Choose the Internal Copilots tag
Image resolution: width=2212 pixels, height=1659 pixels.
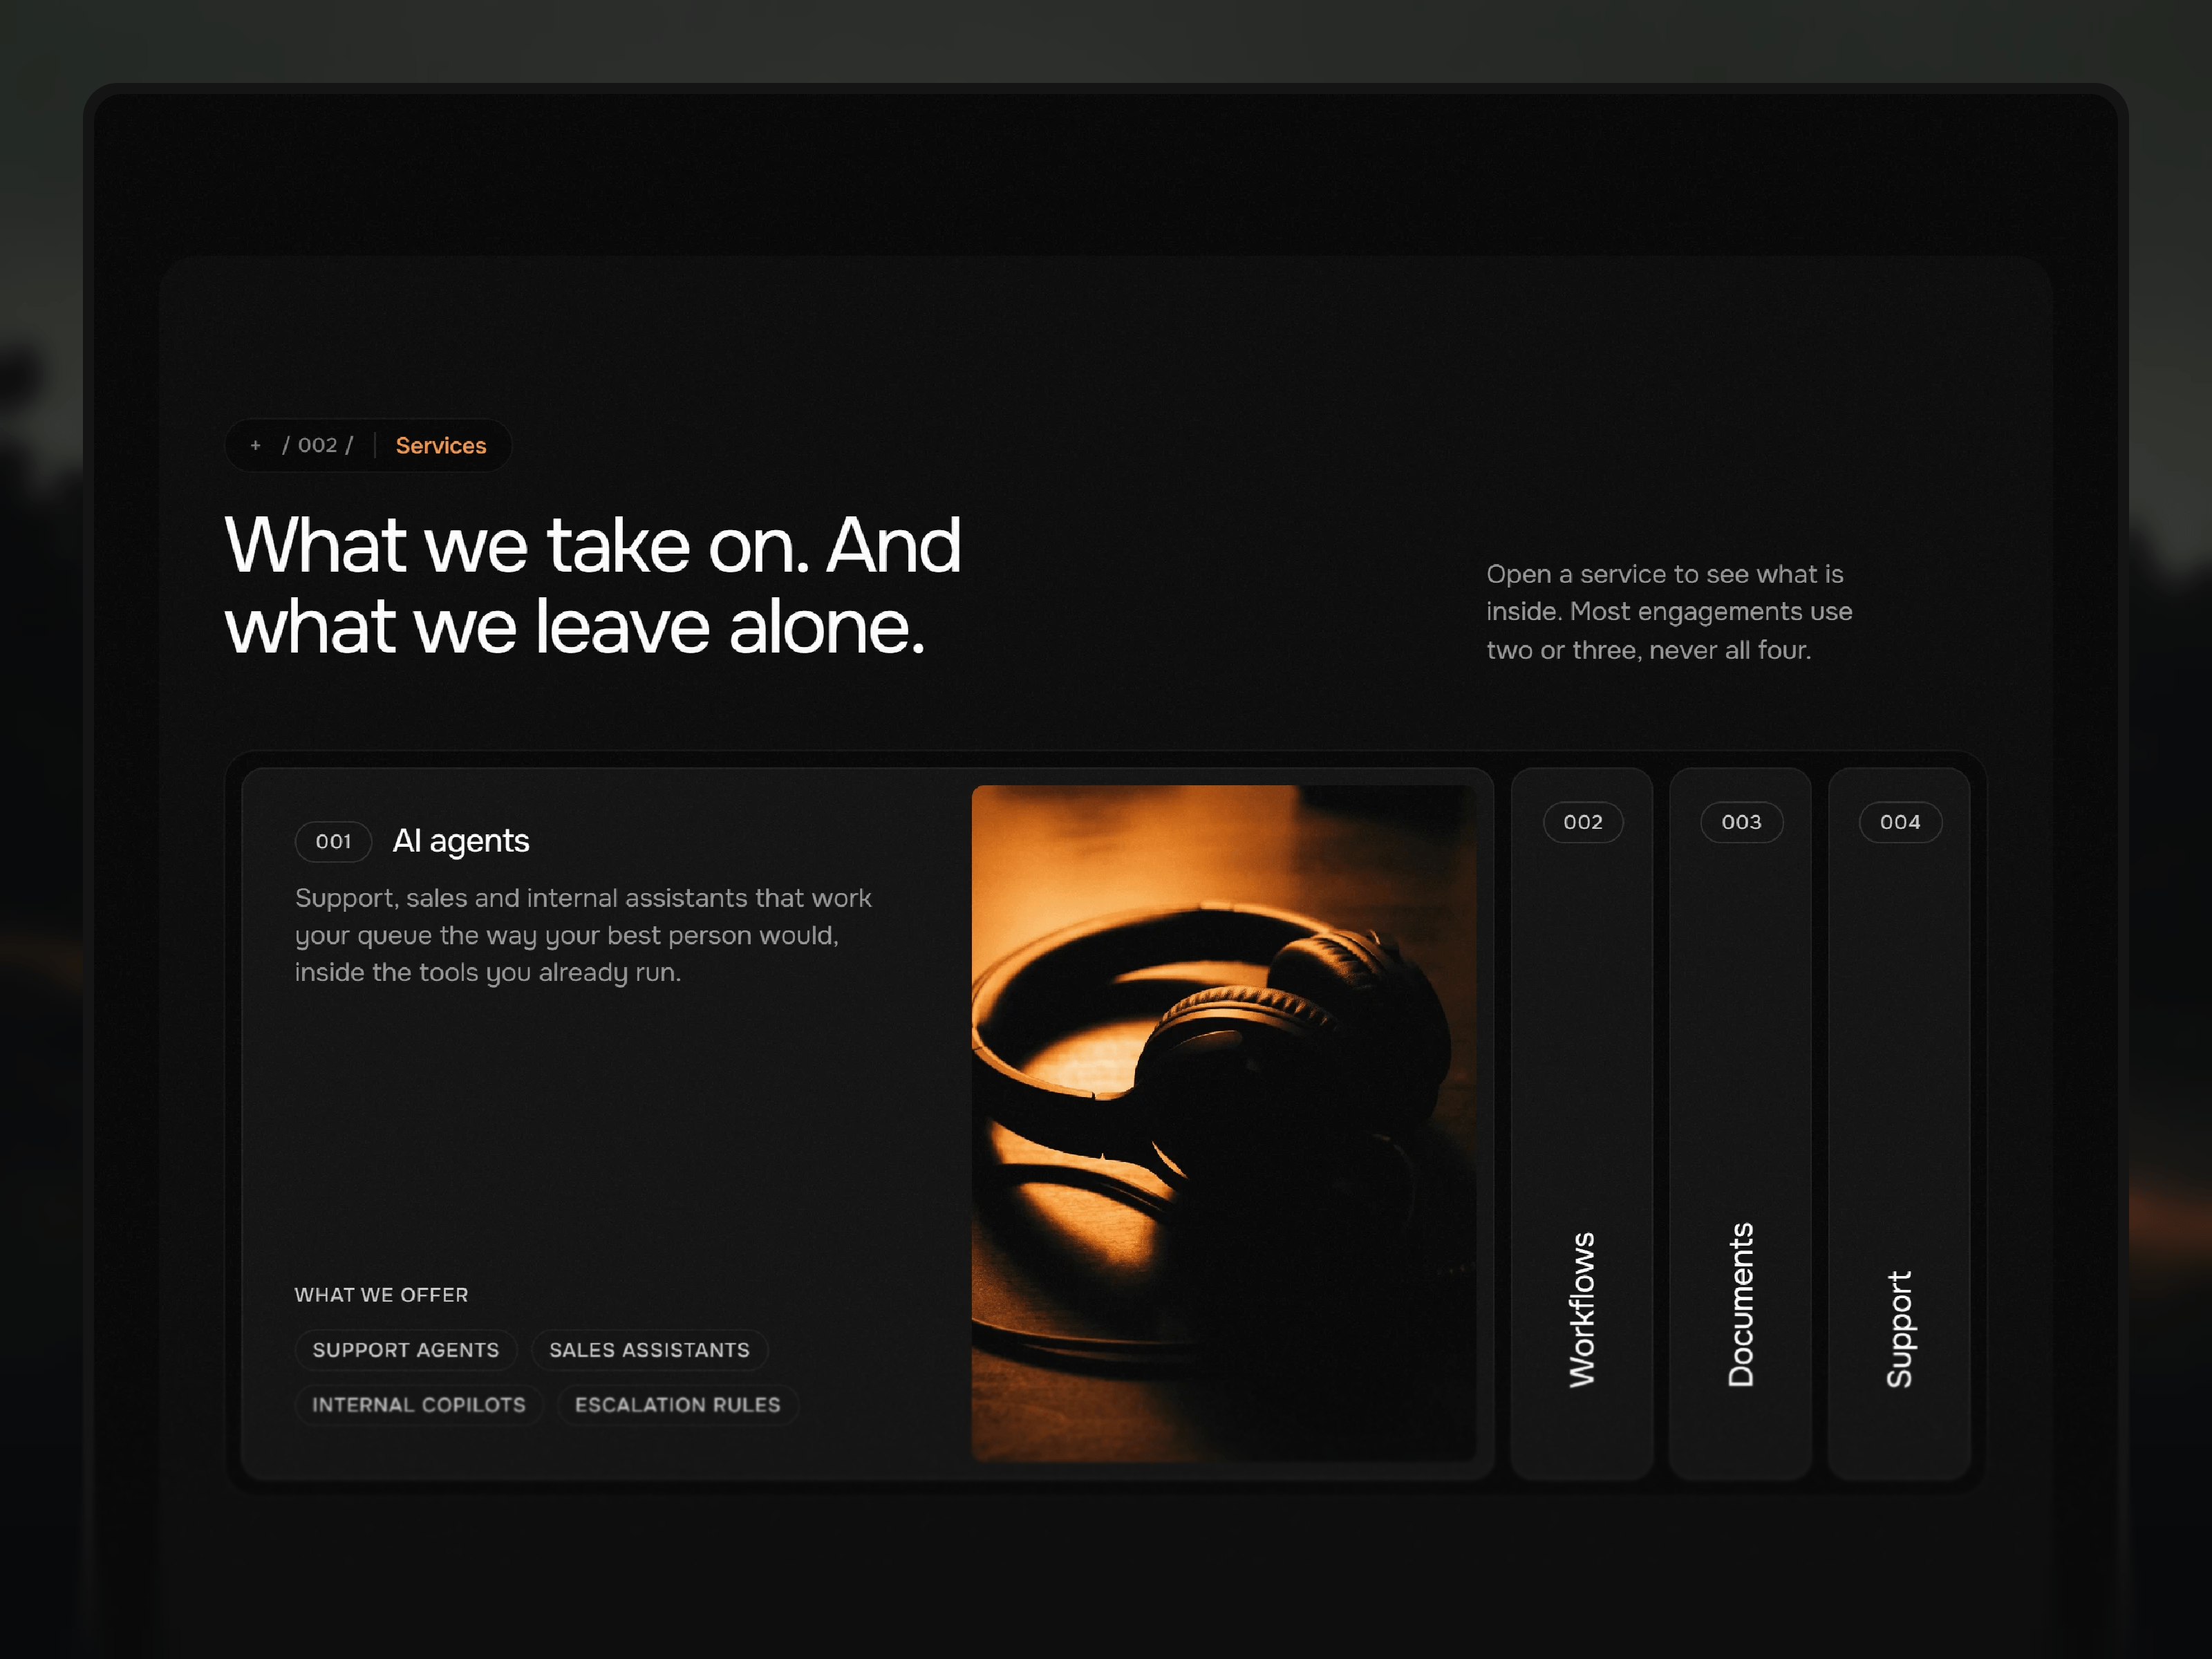point(419,1405)
